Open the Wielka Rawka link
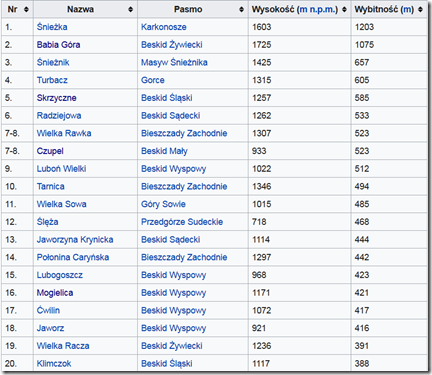Image resolution: width=432 pixels, height=375 pixels. (64, 133)
